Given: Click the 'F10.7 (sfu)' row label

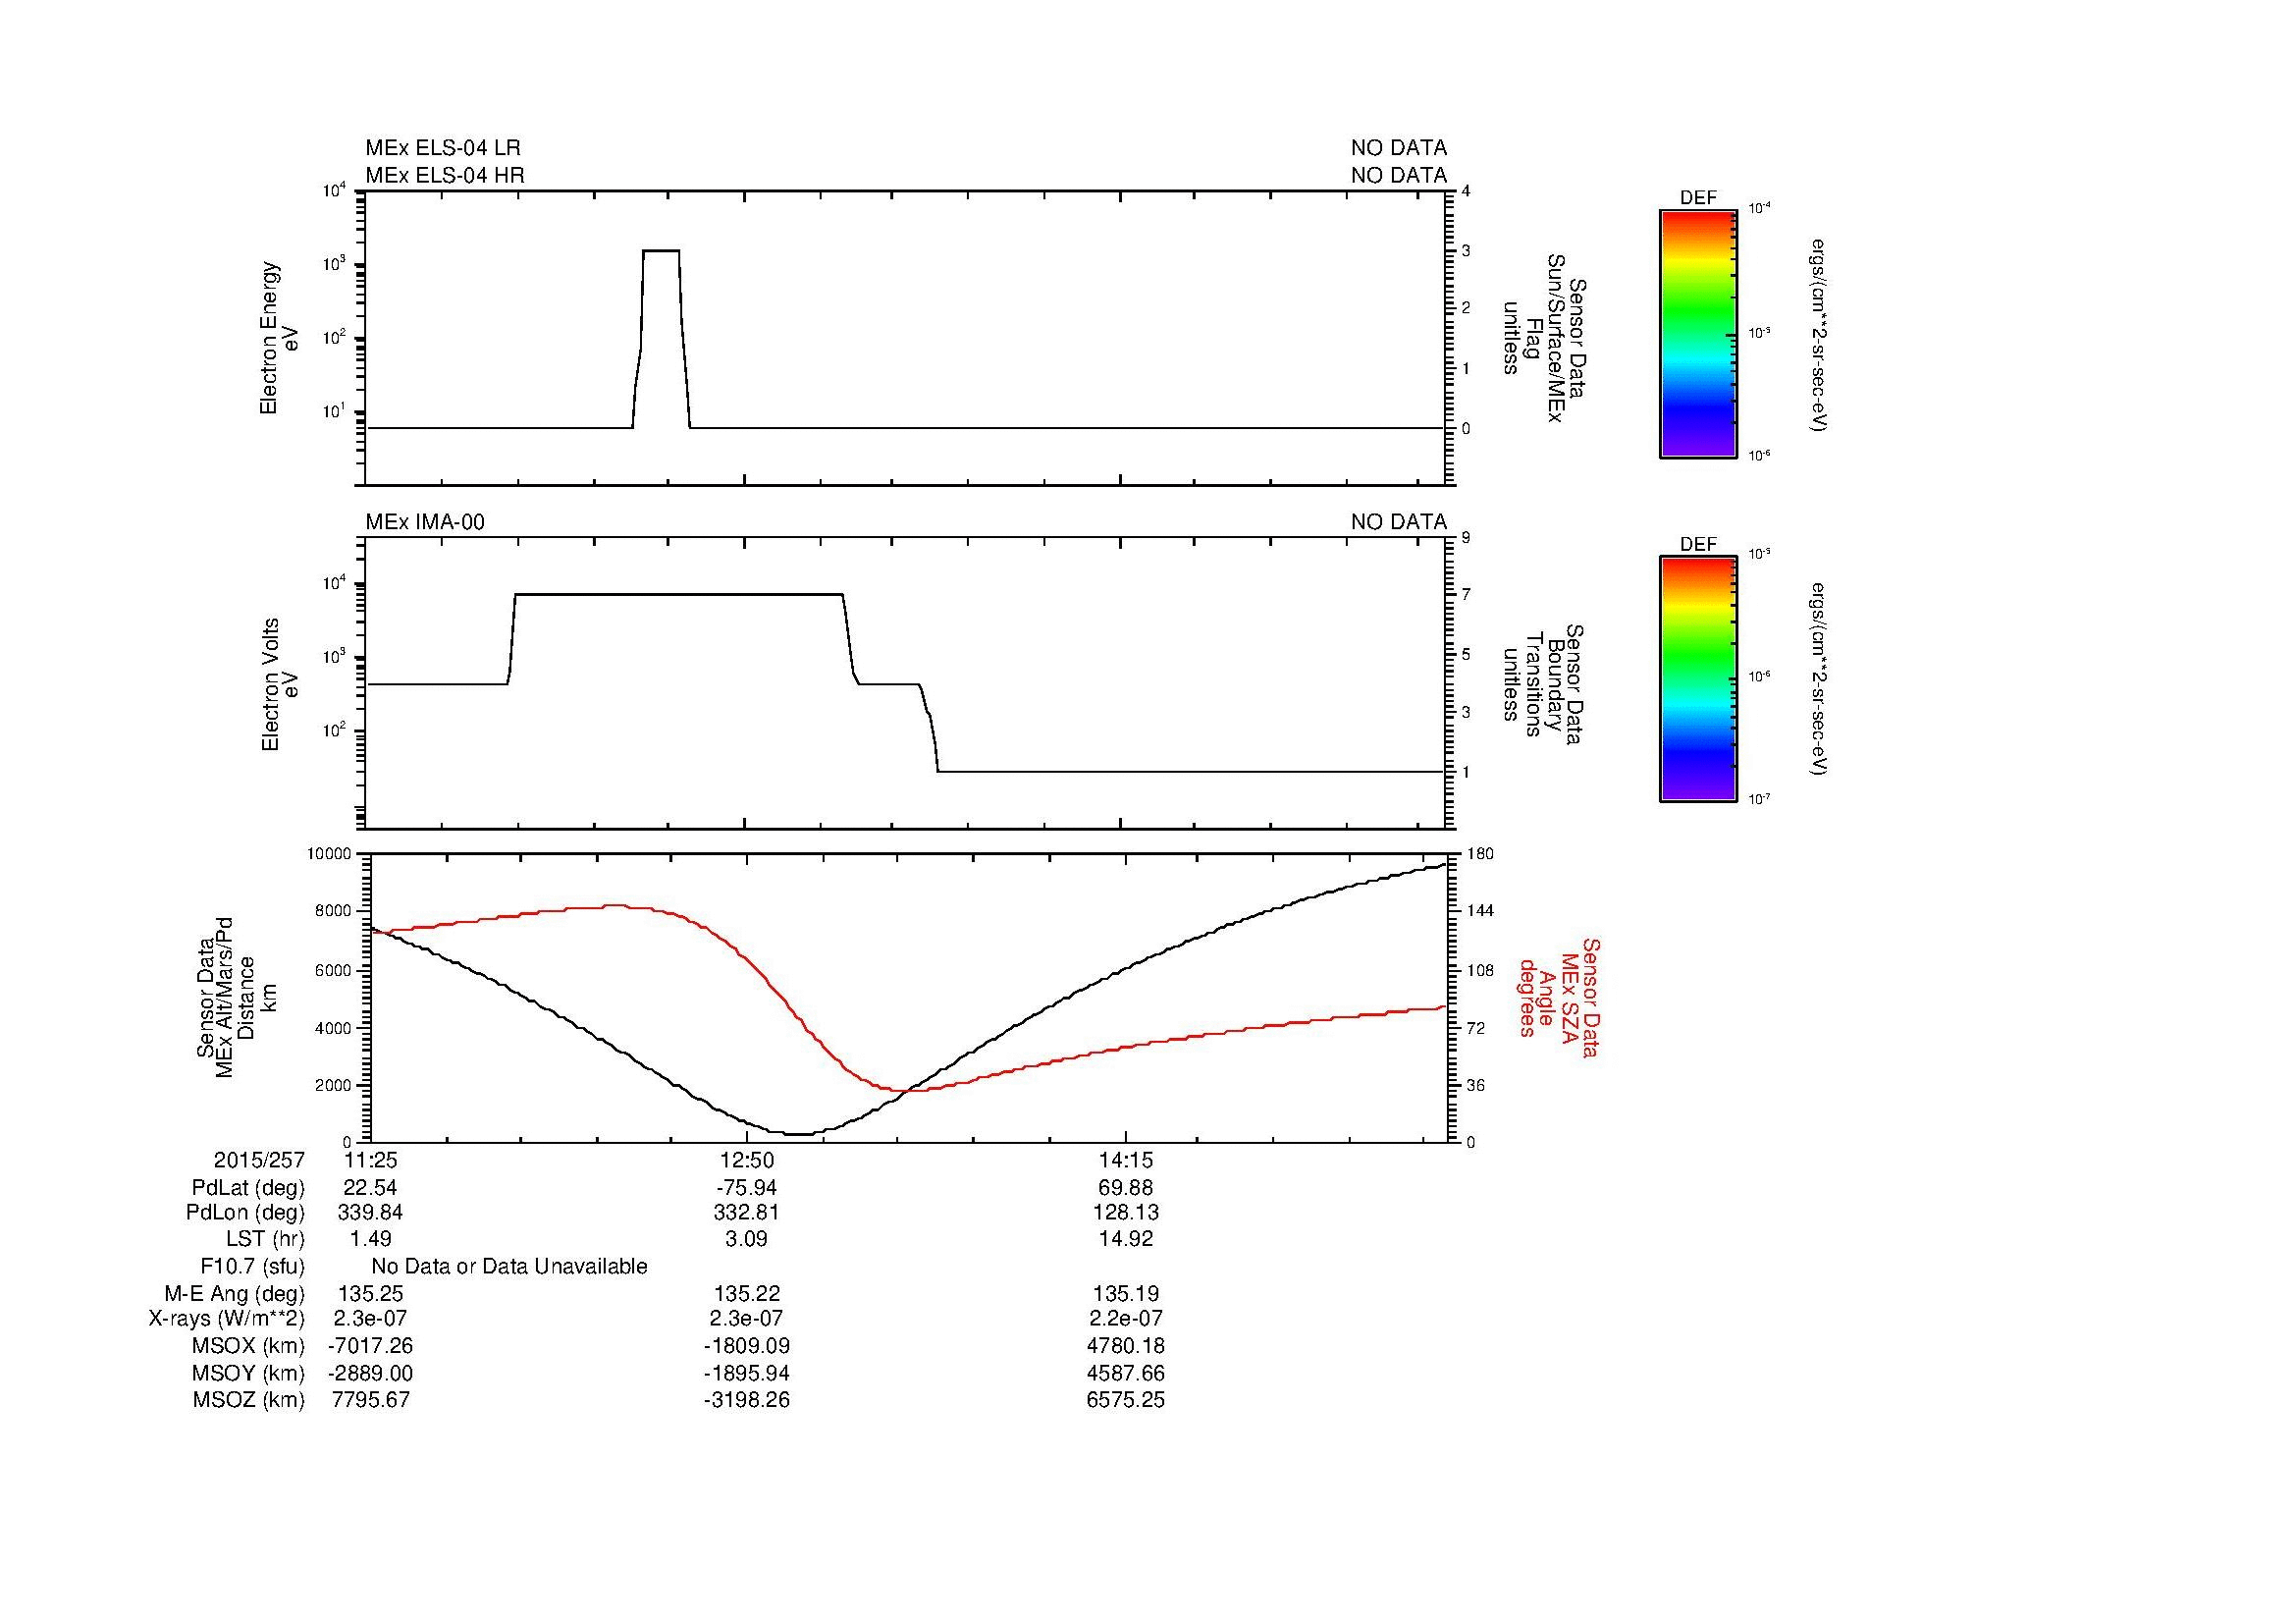Looking at the screenshot, I should pos(252,1266).
